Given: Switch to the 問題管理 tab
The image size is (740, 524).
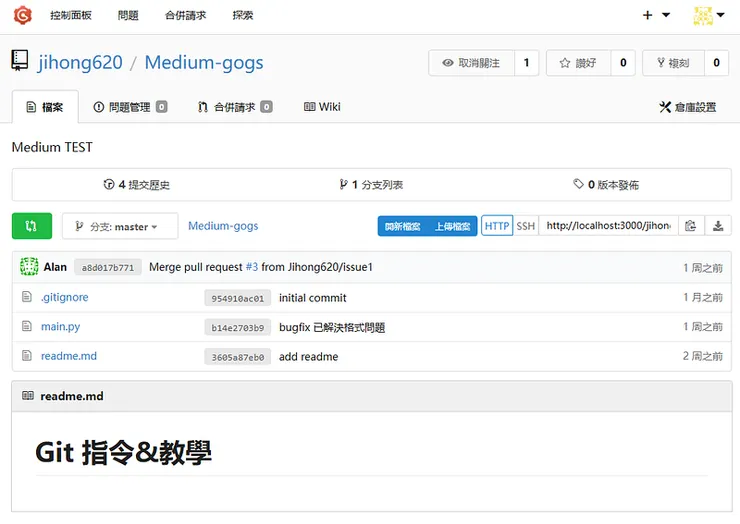Looking at the screenshot, I should pyautogui.click(x=130, y=107).
